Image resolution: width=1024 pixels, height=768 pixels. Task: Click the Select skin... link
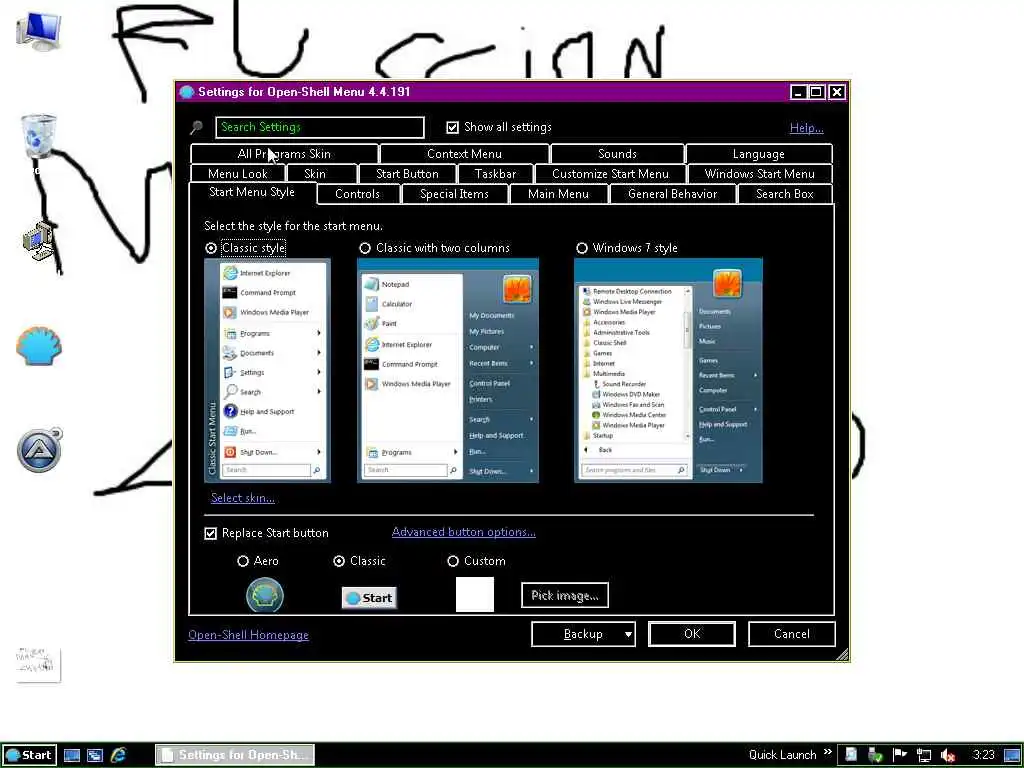pyautogui.click(x=243, y=498)
